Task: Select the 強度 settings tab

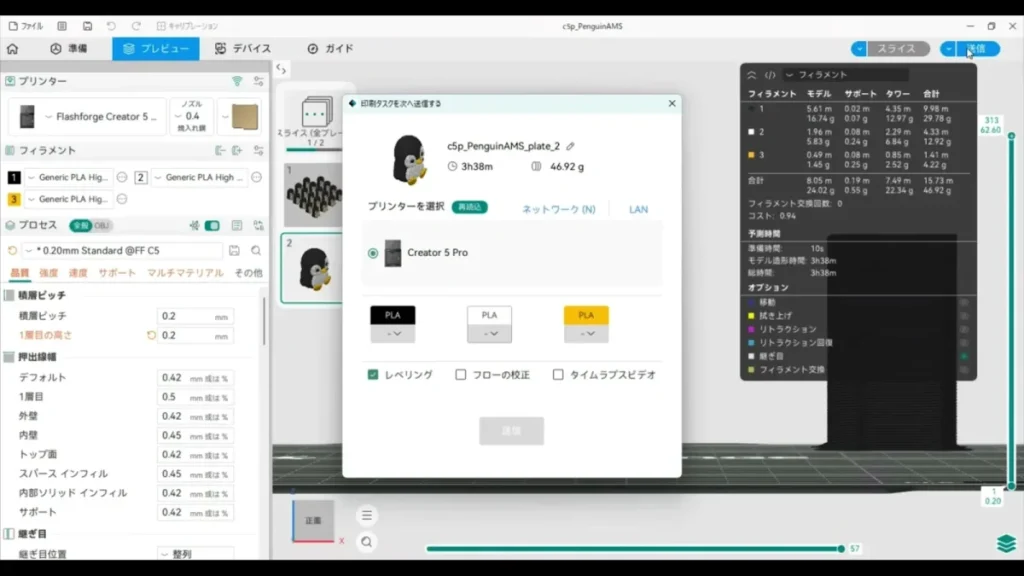Action: [x=48, y=273]
